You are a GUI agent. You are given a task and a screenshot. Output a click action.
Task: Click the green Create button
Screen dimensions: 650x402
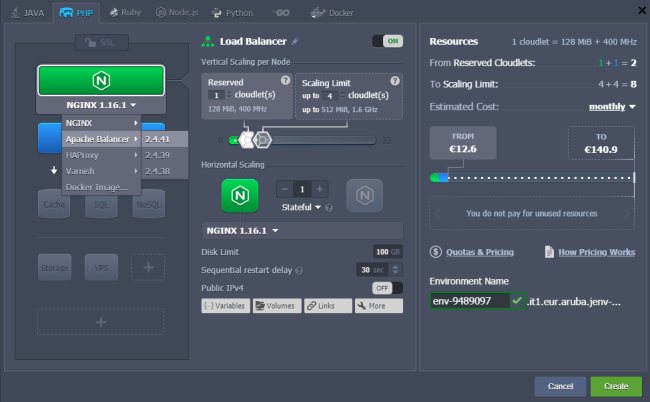click(x=616, y=386)
